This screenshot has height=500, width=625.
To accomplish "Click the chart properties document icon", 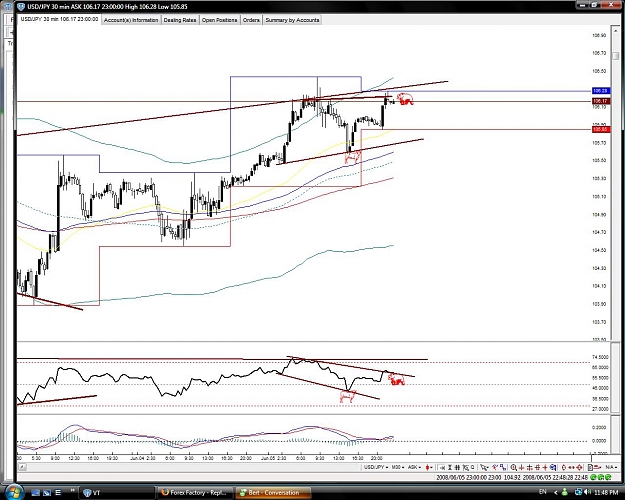I will 590,467.
